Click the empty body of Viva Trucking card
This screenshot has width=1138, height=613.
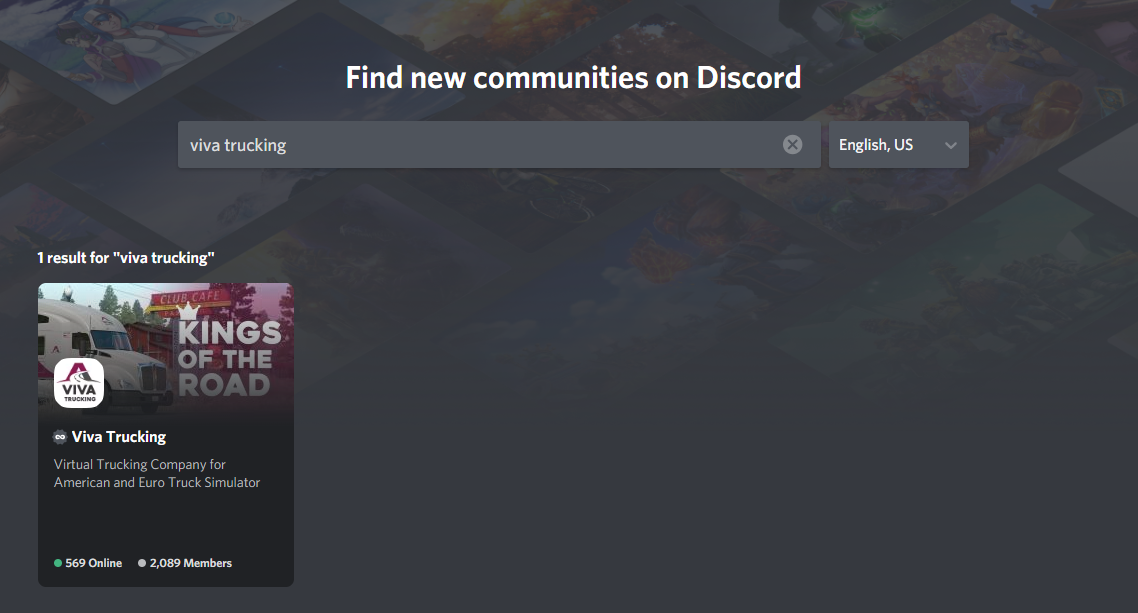(165, 524)
